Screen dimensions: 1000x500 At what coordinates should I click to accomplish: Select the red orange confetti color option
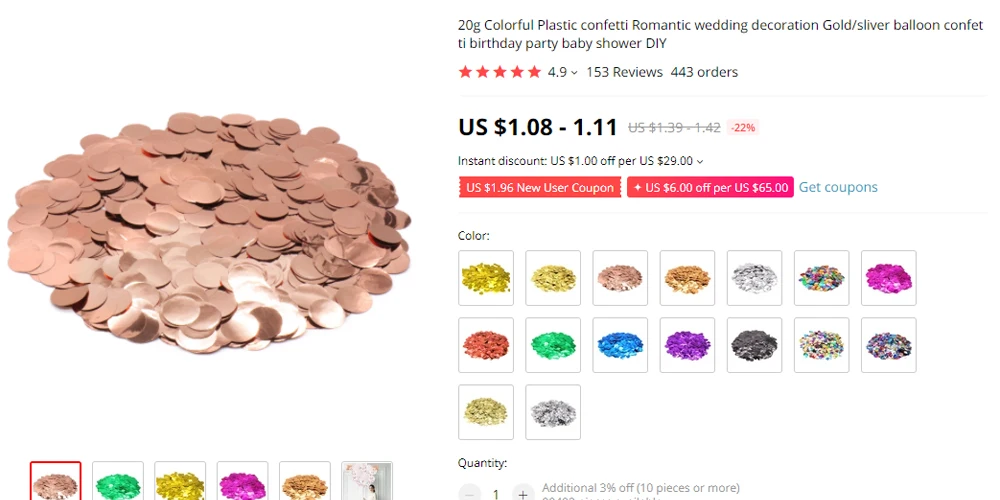[x=486, y=345]
